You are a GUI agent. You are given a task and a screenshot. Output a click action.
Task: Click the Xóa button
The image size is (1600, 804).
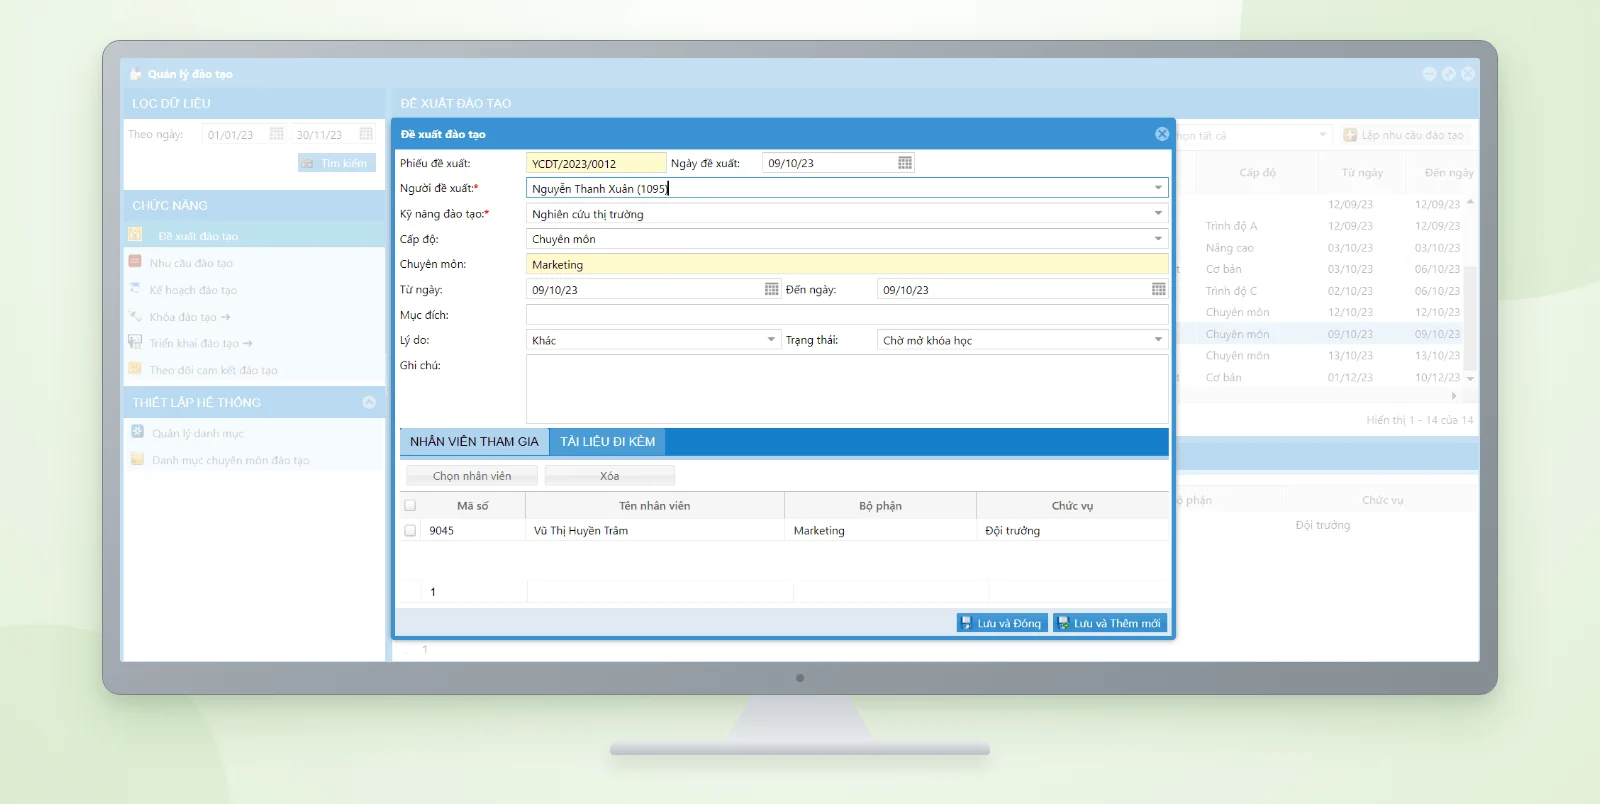pos(610,476)
